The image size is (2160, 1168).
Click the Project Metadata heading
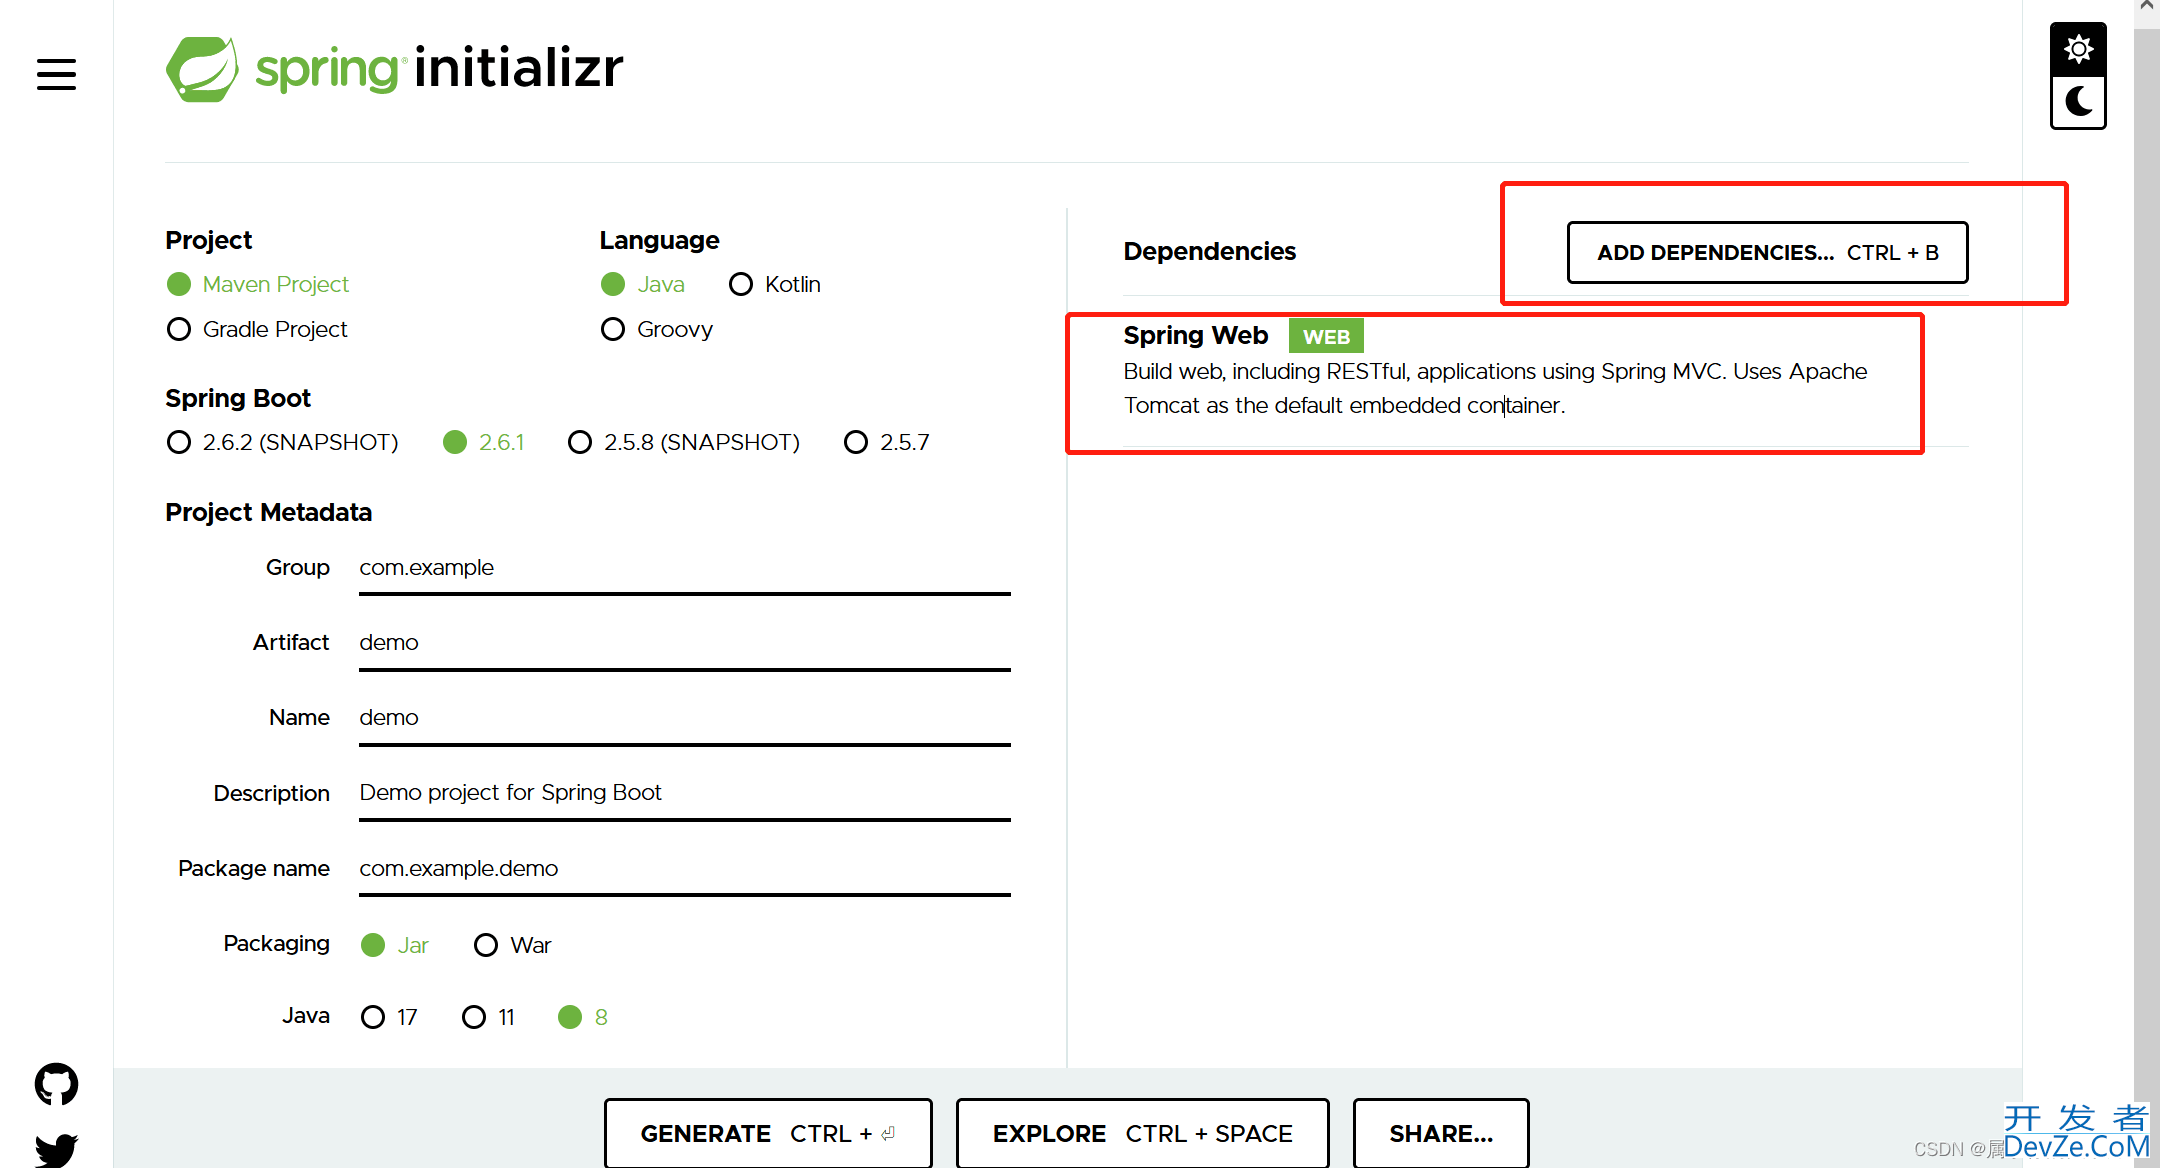268,512
